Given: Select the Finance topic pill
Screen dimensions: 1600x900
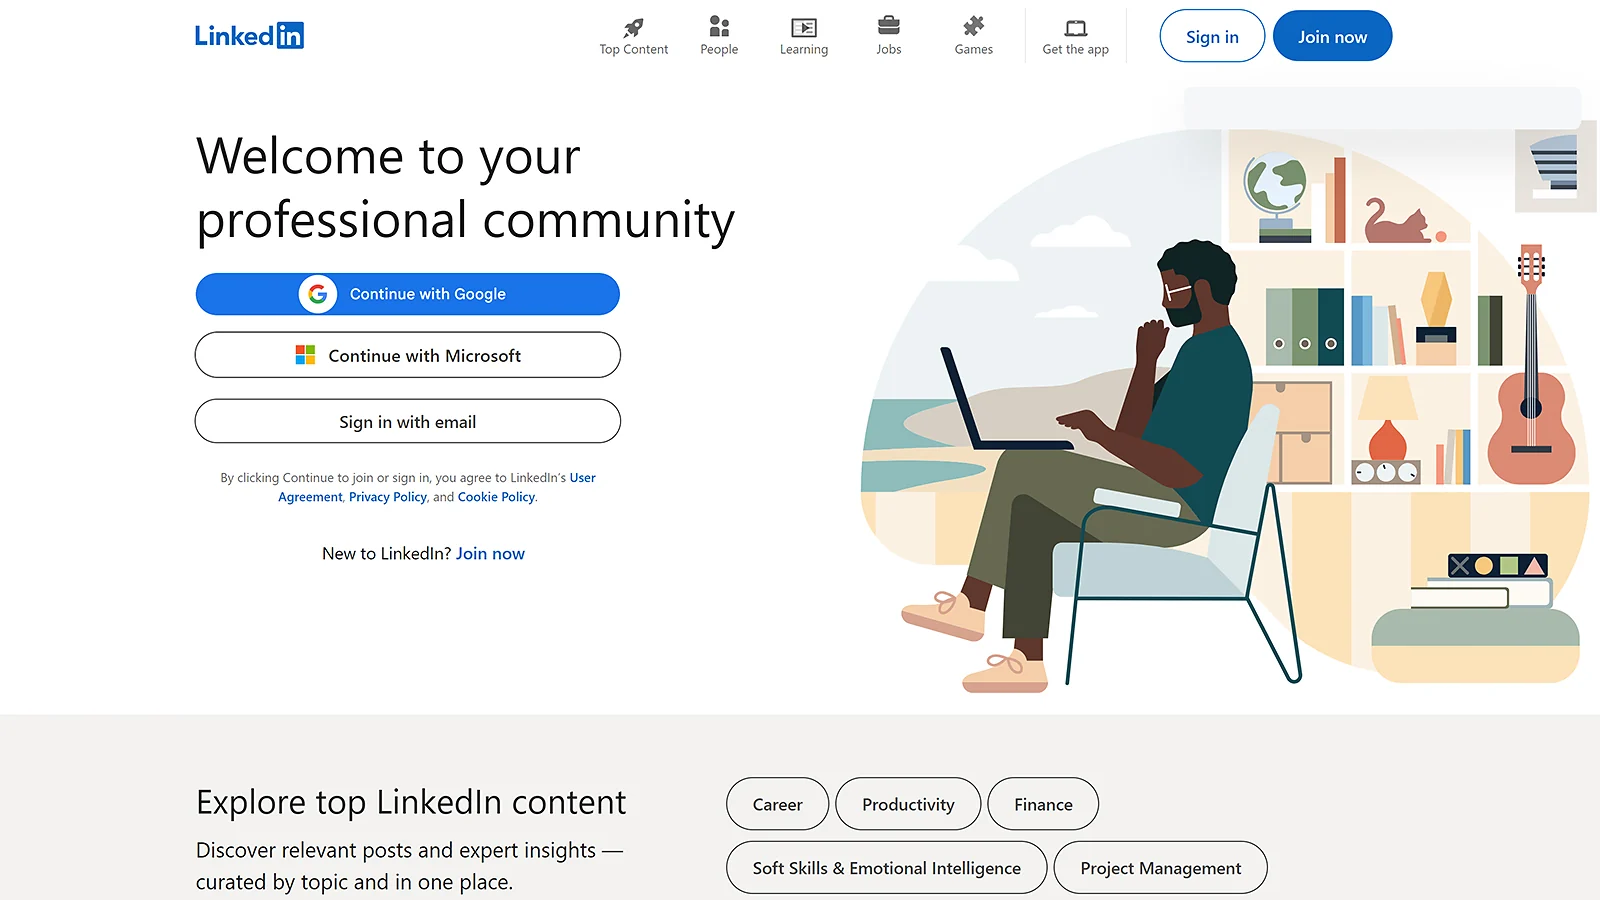Looking at the screenshot, I should [1043, 804].
